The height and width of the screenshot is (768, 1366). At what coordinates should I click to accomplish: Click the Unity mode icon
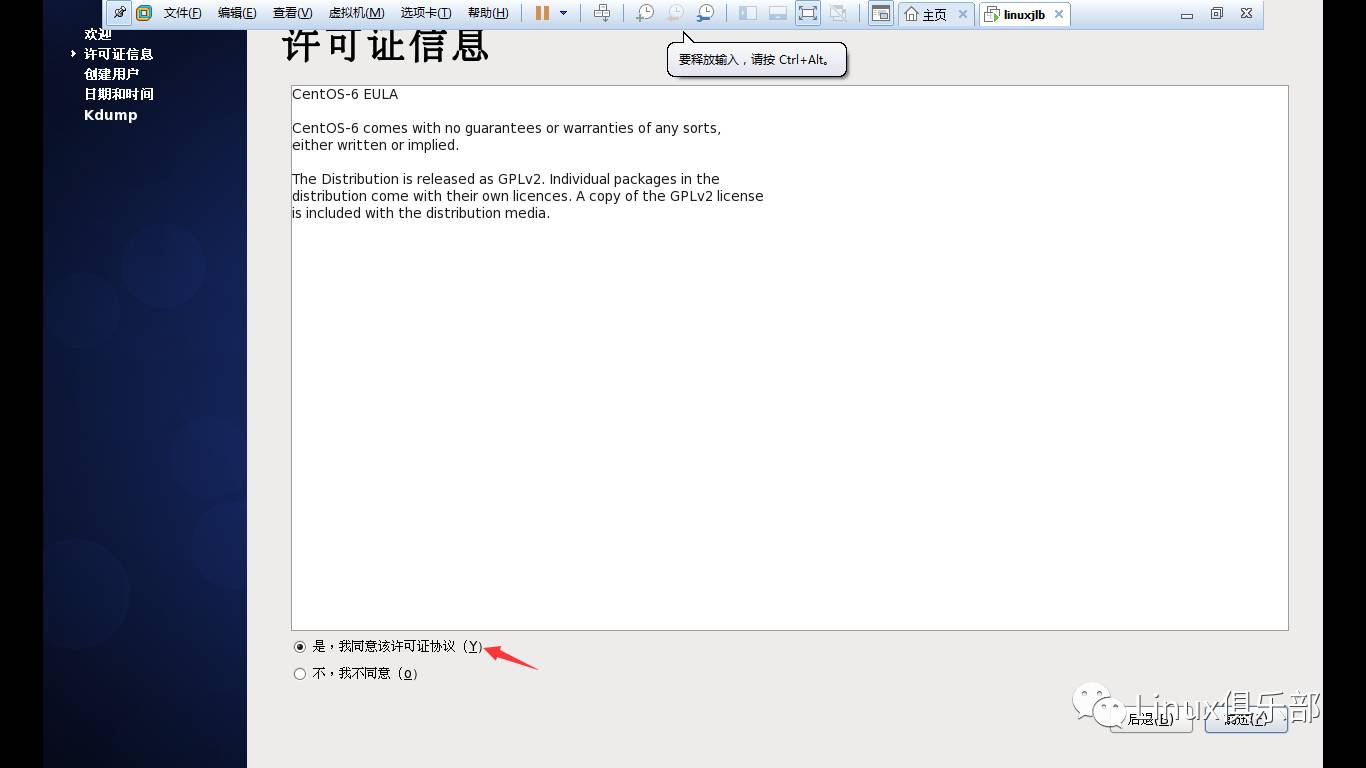(838, 13)
